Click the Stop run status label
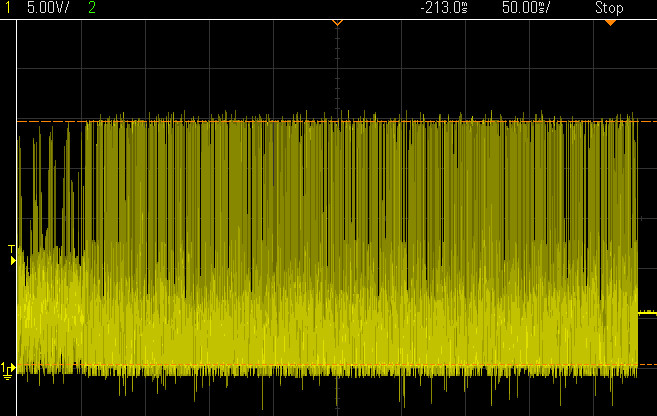 coord(609,8)
